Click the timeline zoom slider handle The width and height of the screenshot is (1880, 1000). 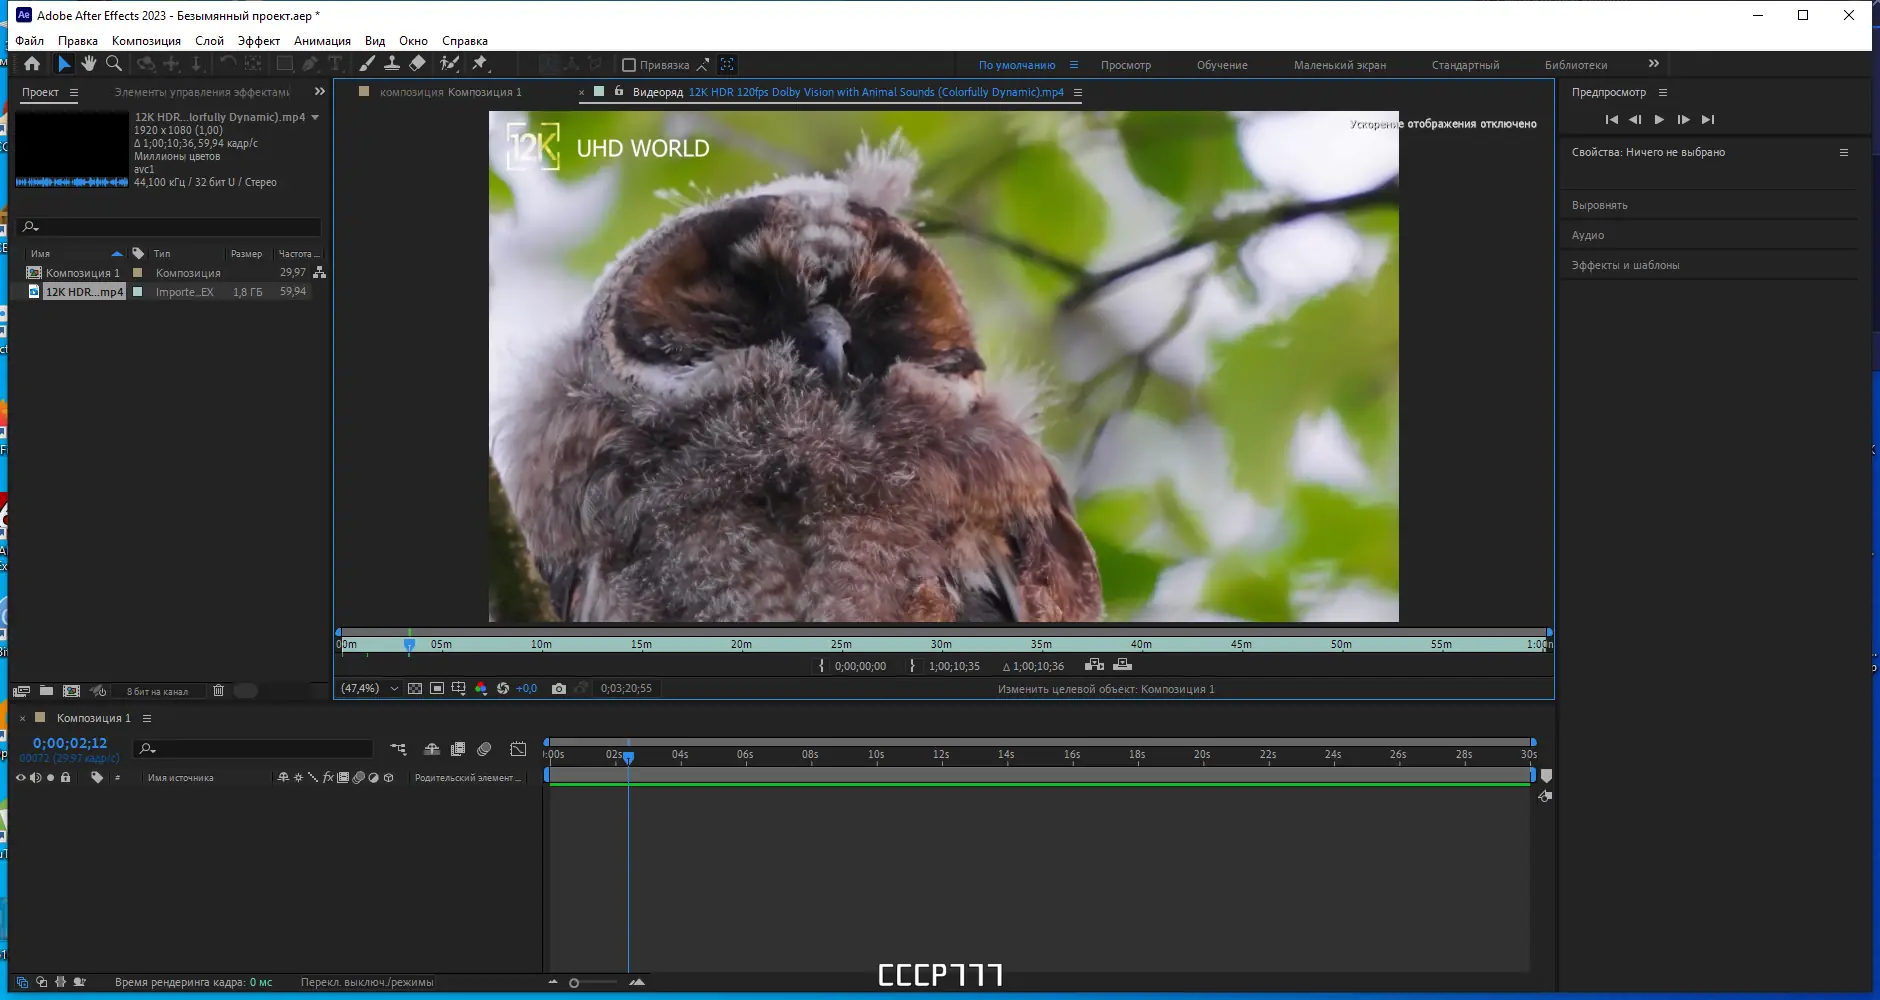(x=574, y=983)
